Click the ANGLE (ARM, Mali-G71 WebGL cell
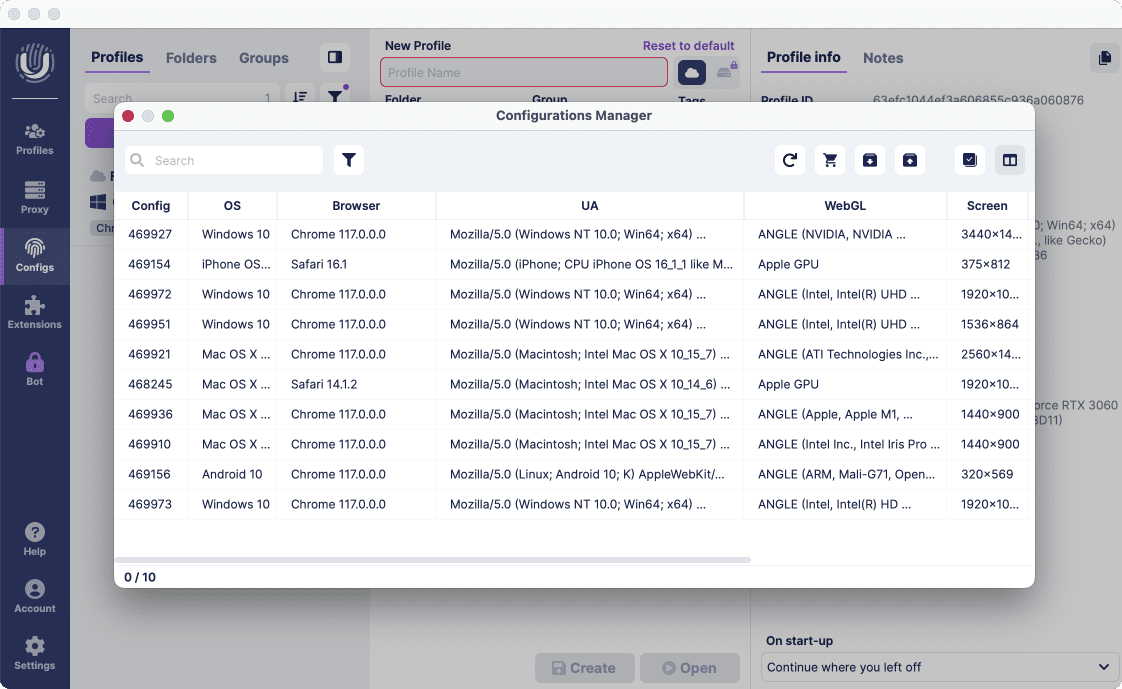The width and height of the screenshot is (1122, 689). (x=846, y=474)
